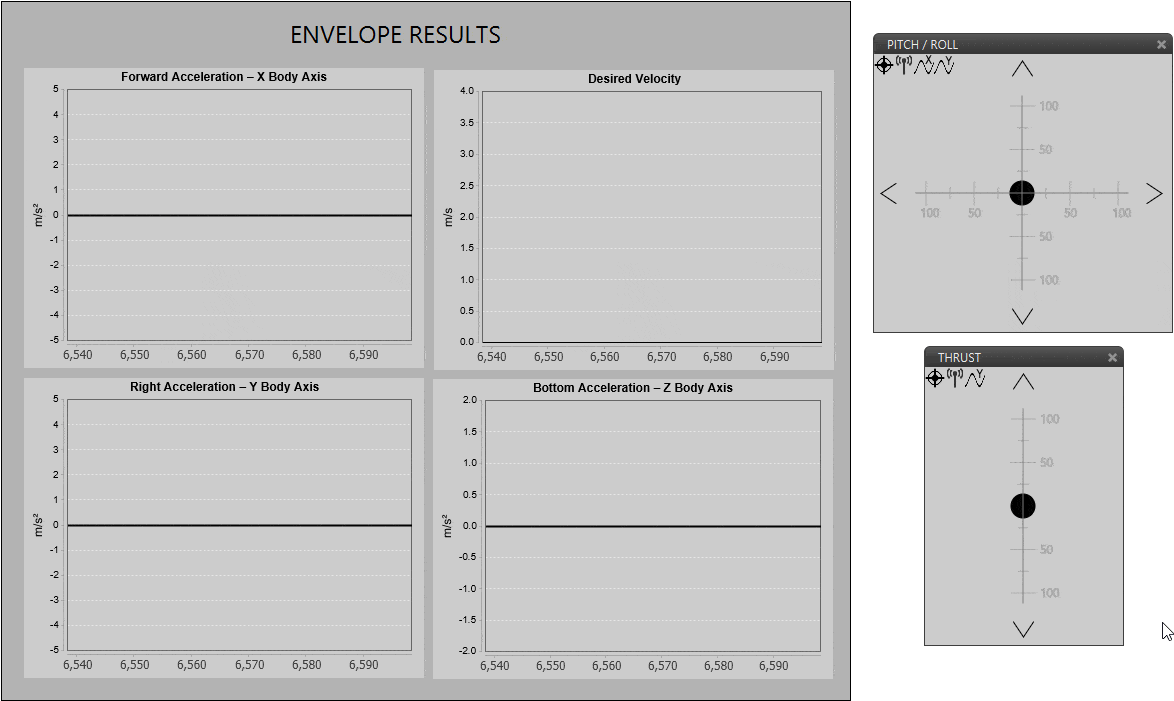The image size is (1174, 701).
Task: Click the Y sine wave icon in Pitch/Roll
Action: [944, 65]
